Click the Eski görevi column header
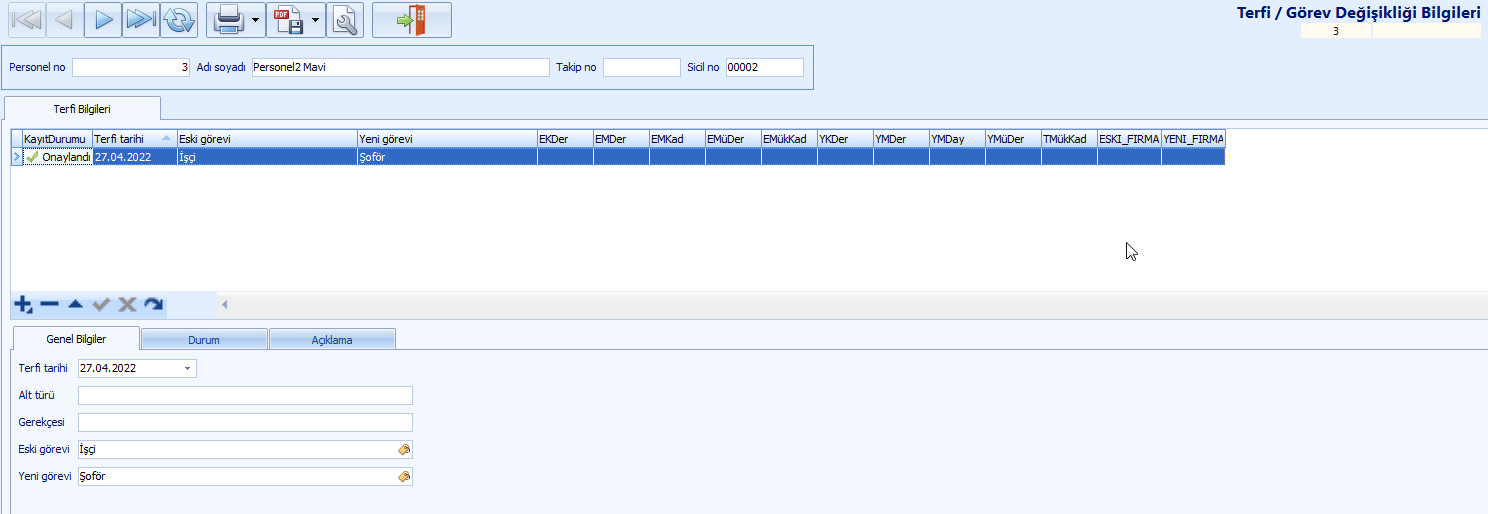 point(267,139)
